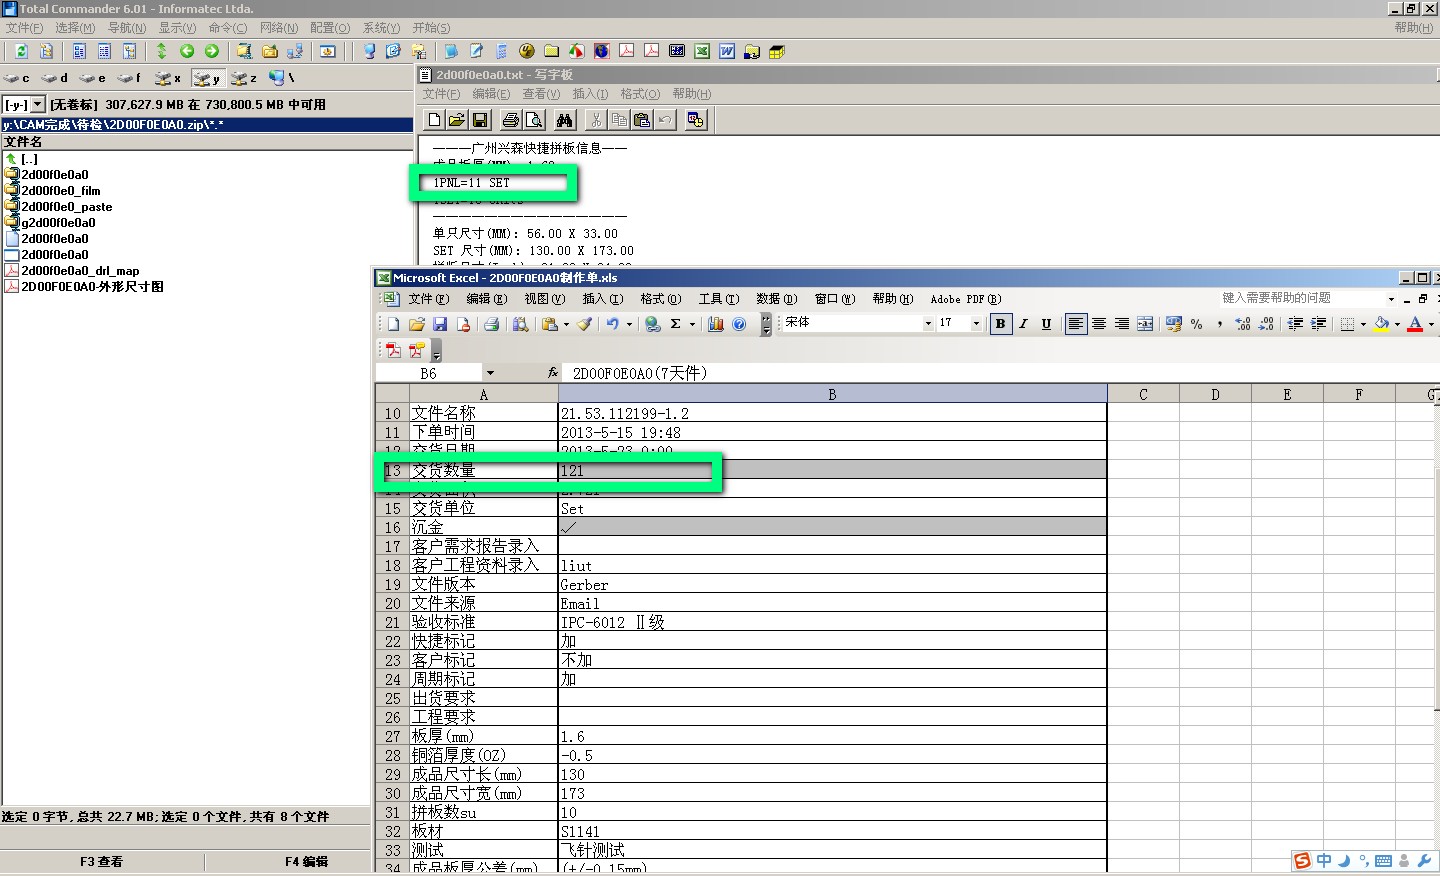Open Fill Color palette dropdown arrow
The image size is (1440, 876).
[1397, 324]
